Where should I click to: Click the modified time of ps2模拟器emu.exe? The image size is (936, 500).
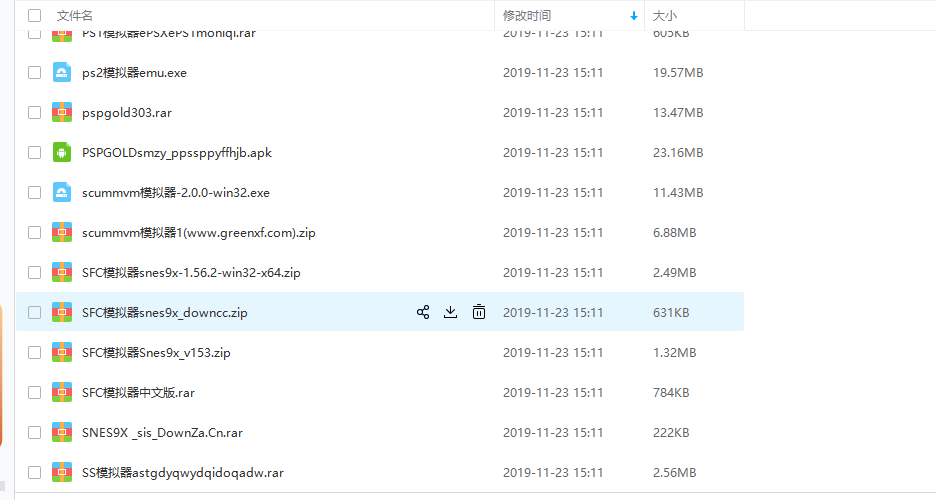click(x=553, y=73)
